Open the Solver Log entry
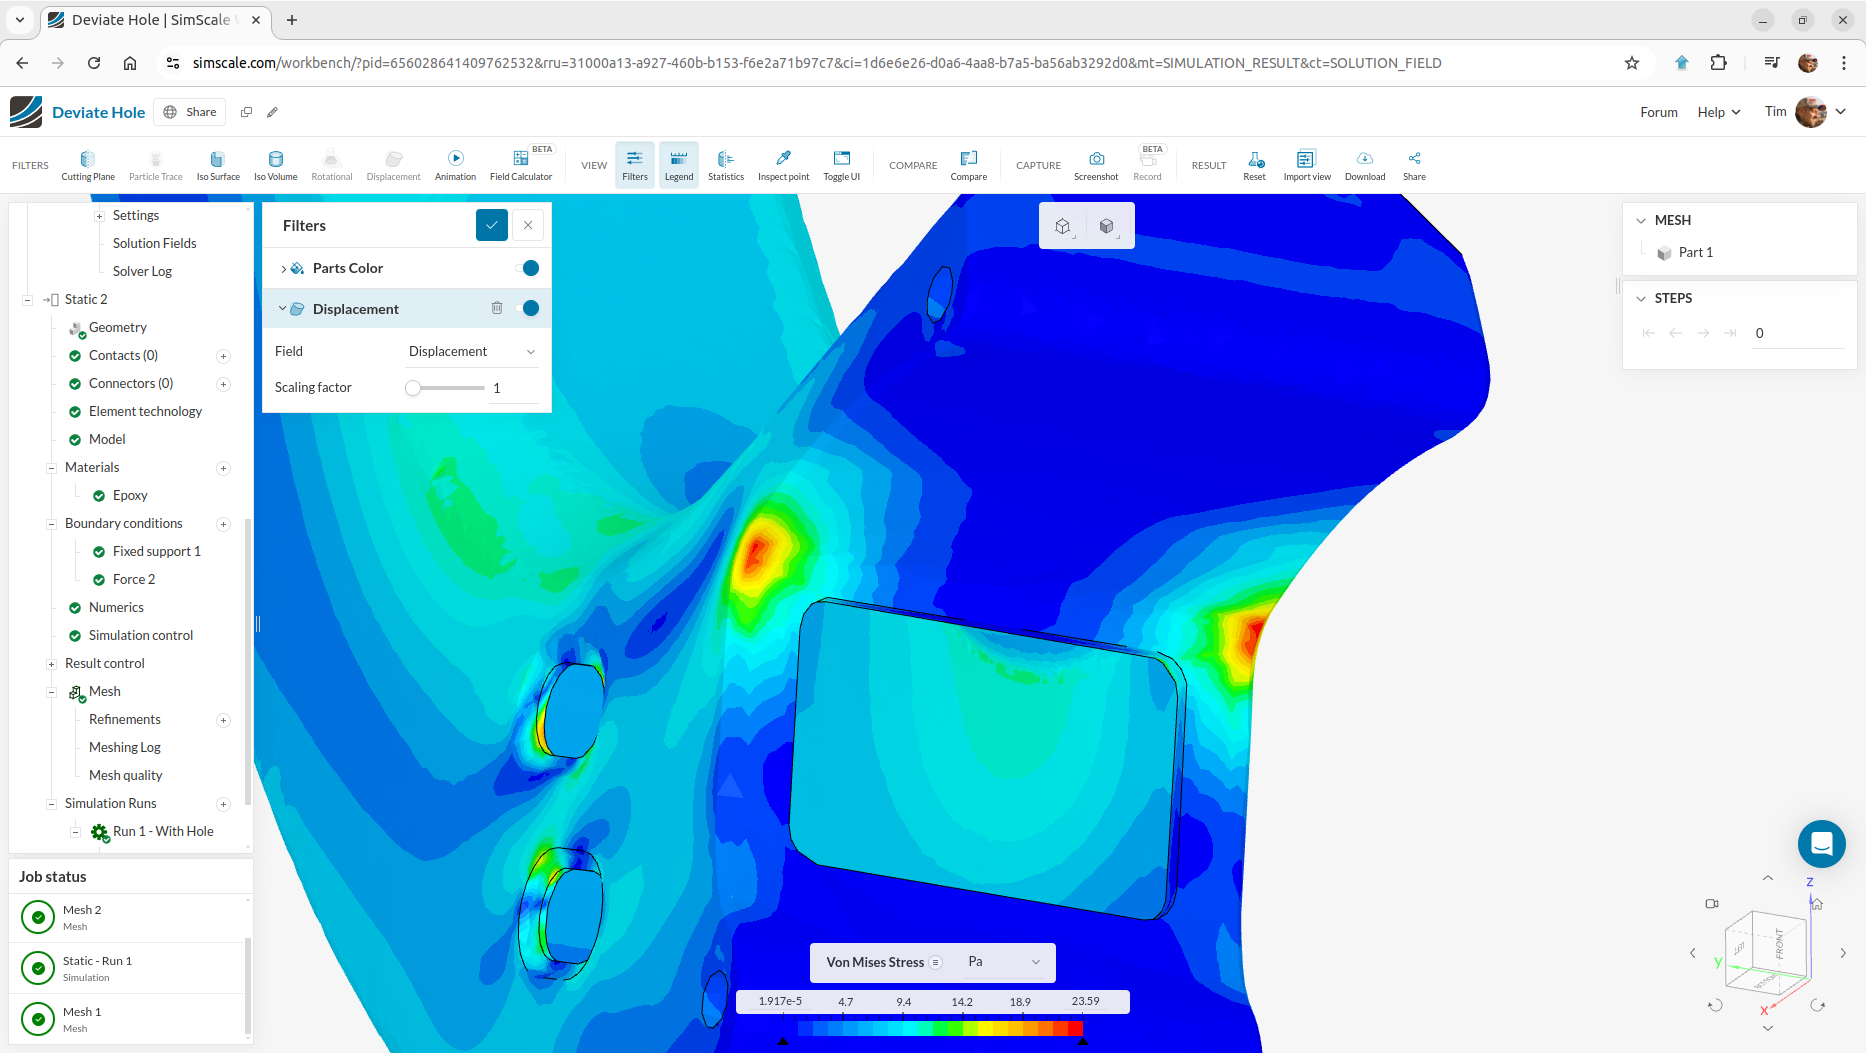 (142, 271)
